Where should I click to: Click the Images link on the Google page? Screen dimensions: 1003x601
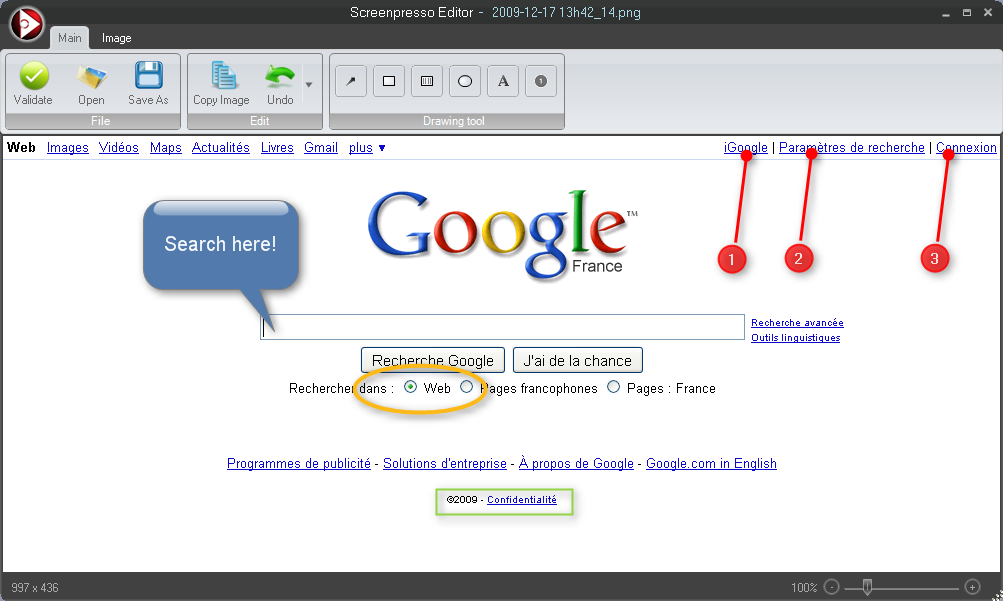[68, 148]
